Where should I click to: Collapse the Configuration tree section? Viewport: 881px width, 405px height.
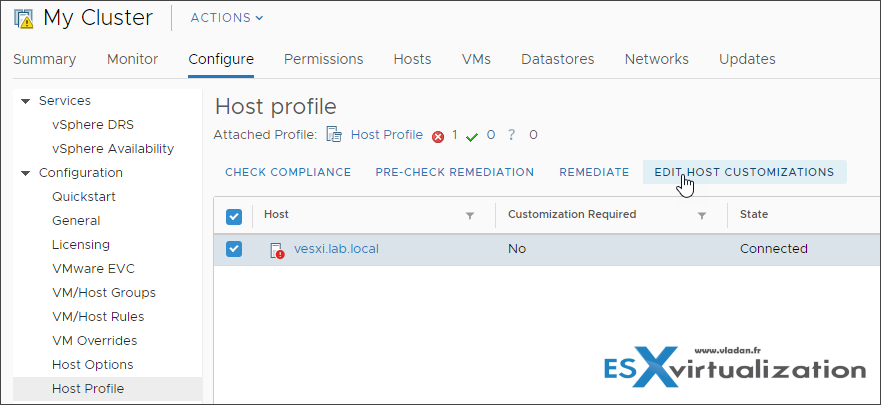[25, 173]
